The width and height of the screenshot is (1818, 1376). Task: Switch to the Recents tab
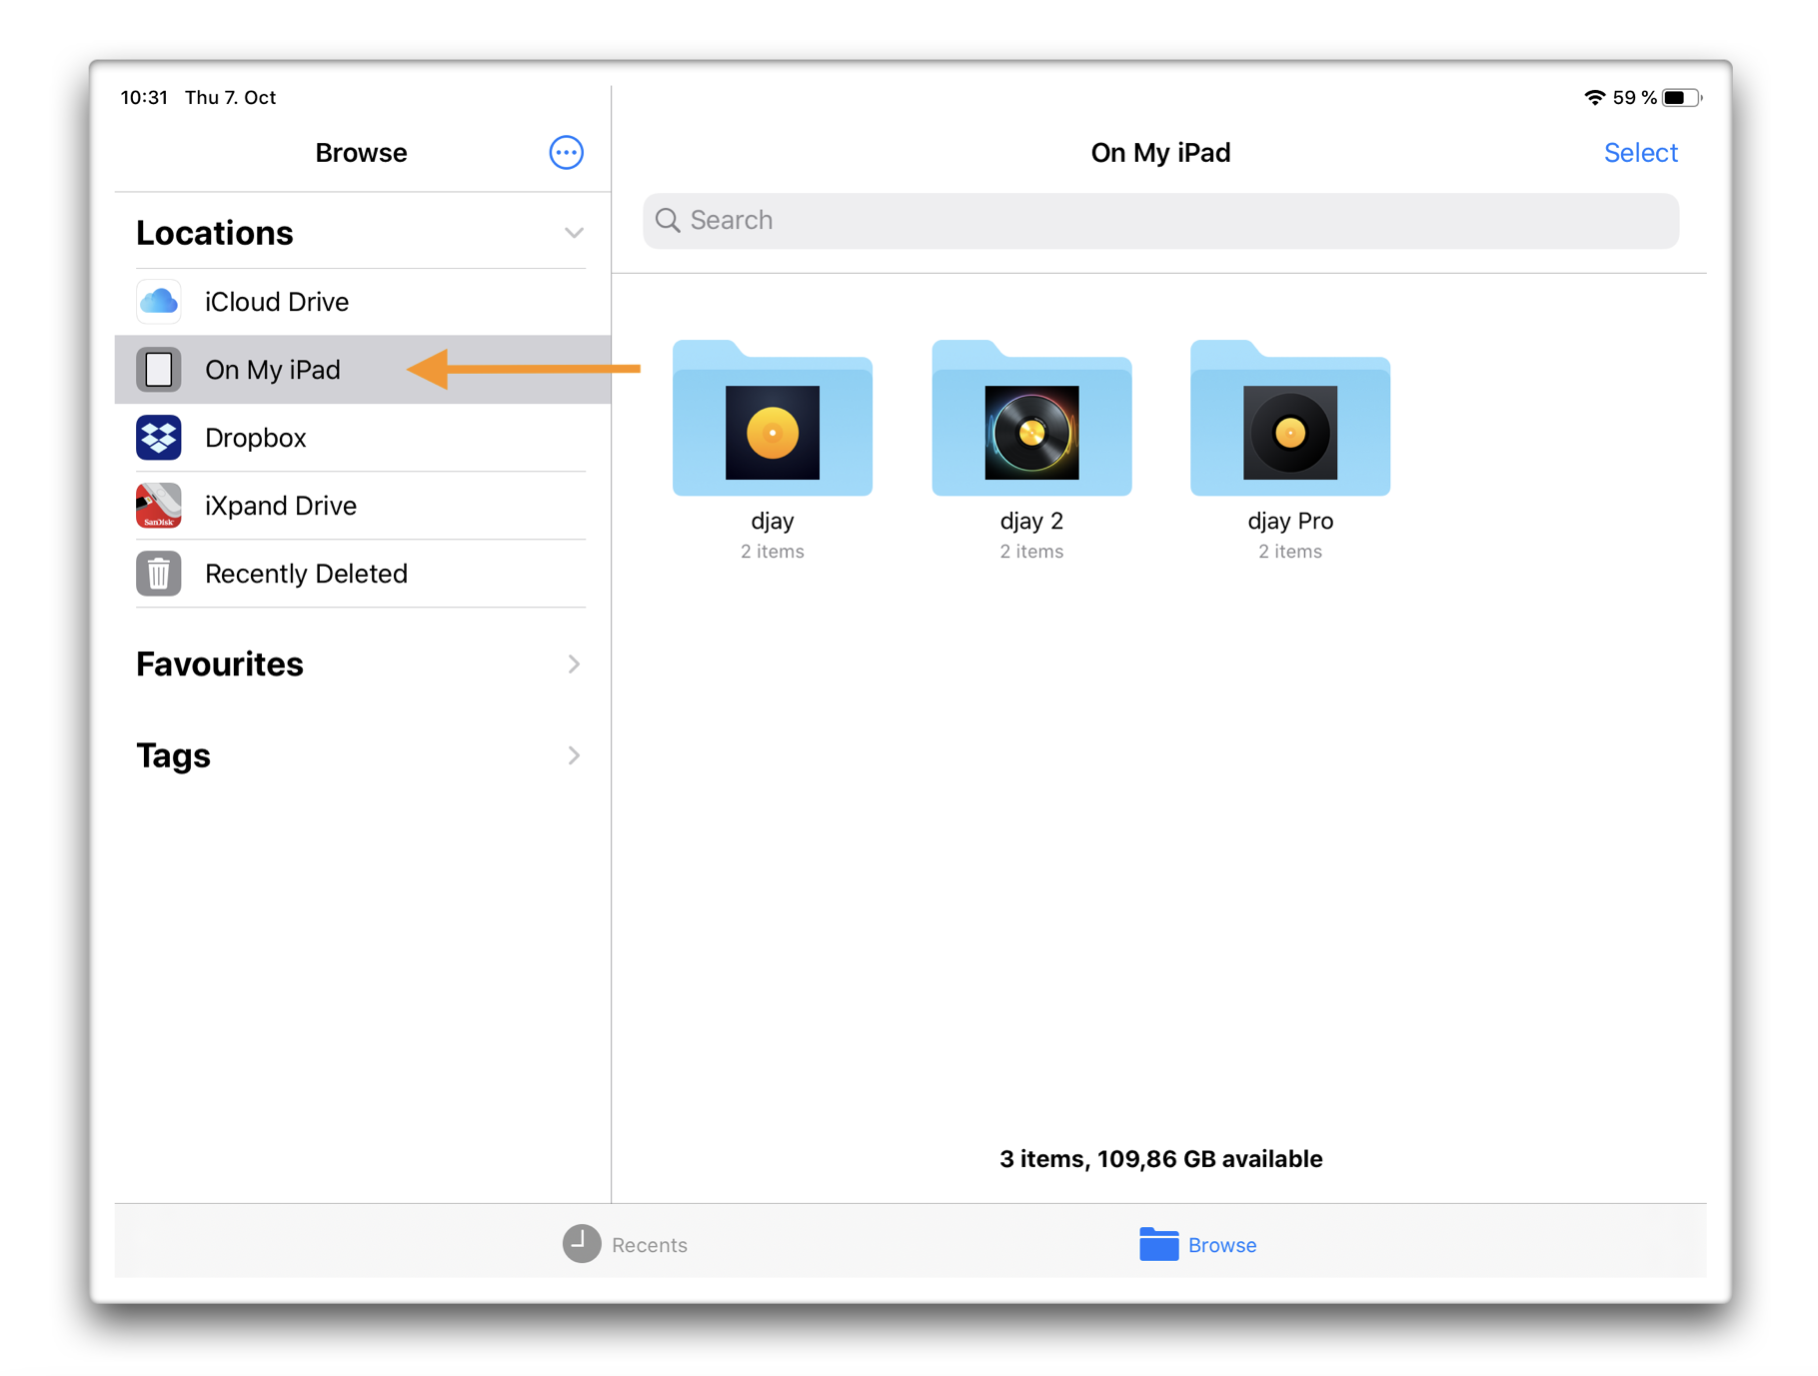[x=625, y=1244]
